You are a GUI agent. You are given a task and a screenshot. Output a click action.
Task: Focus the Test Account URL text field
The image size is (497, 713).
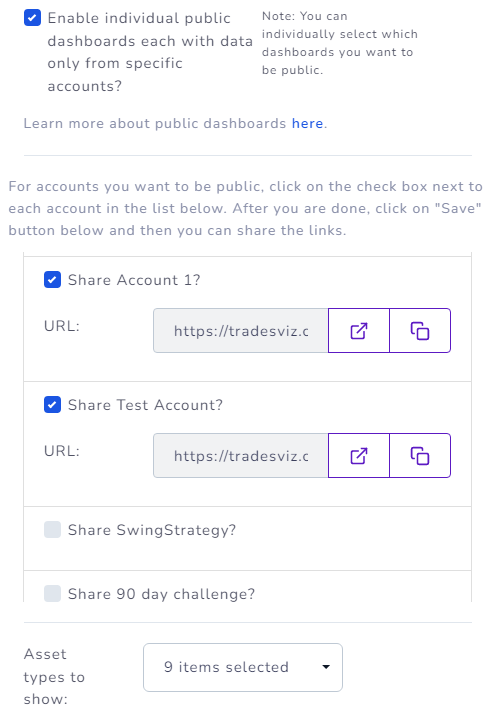(241, 456)
